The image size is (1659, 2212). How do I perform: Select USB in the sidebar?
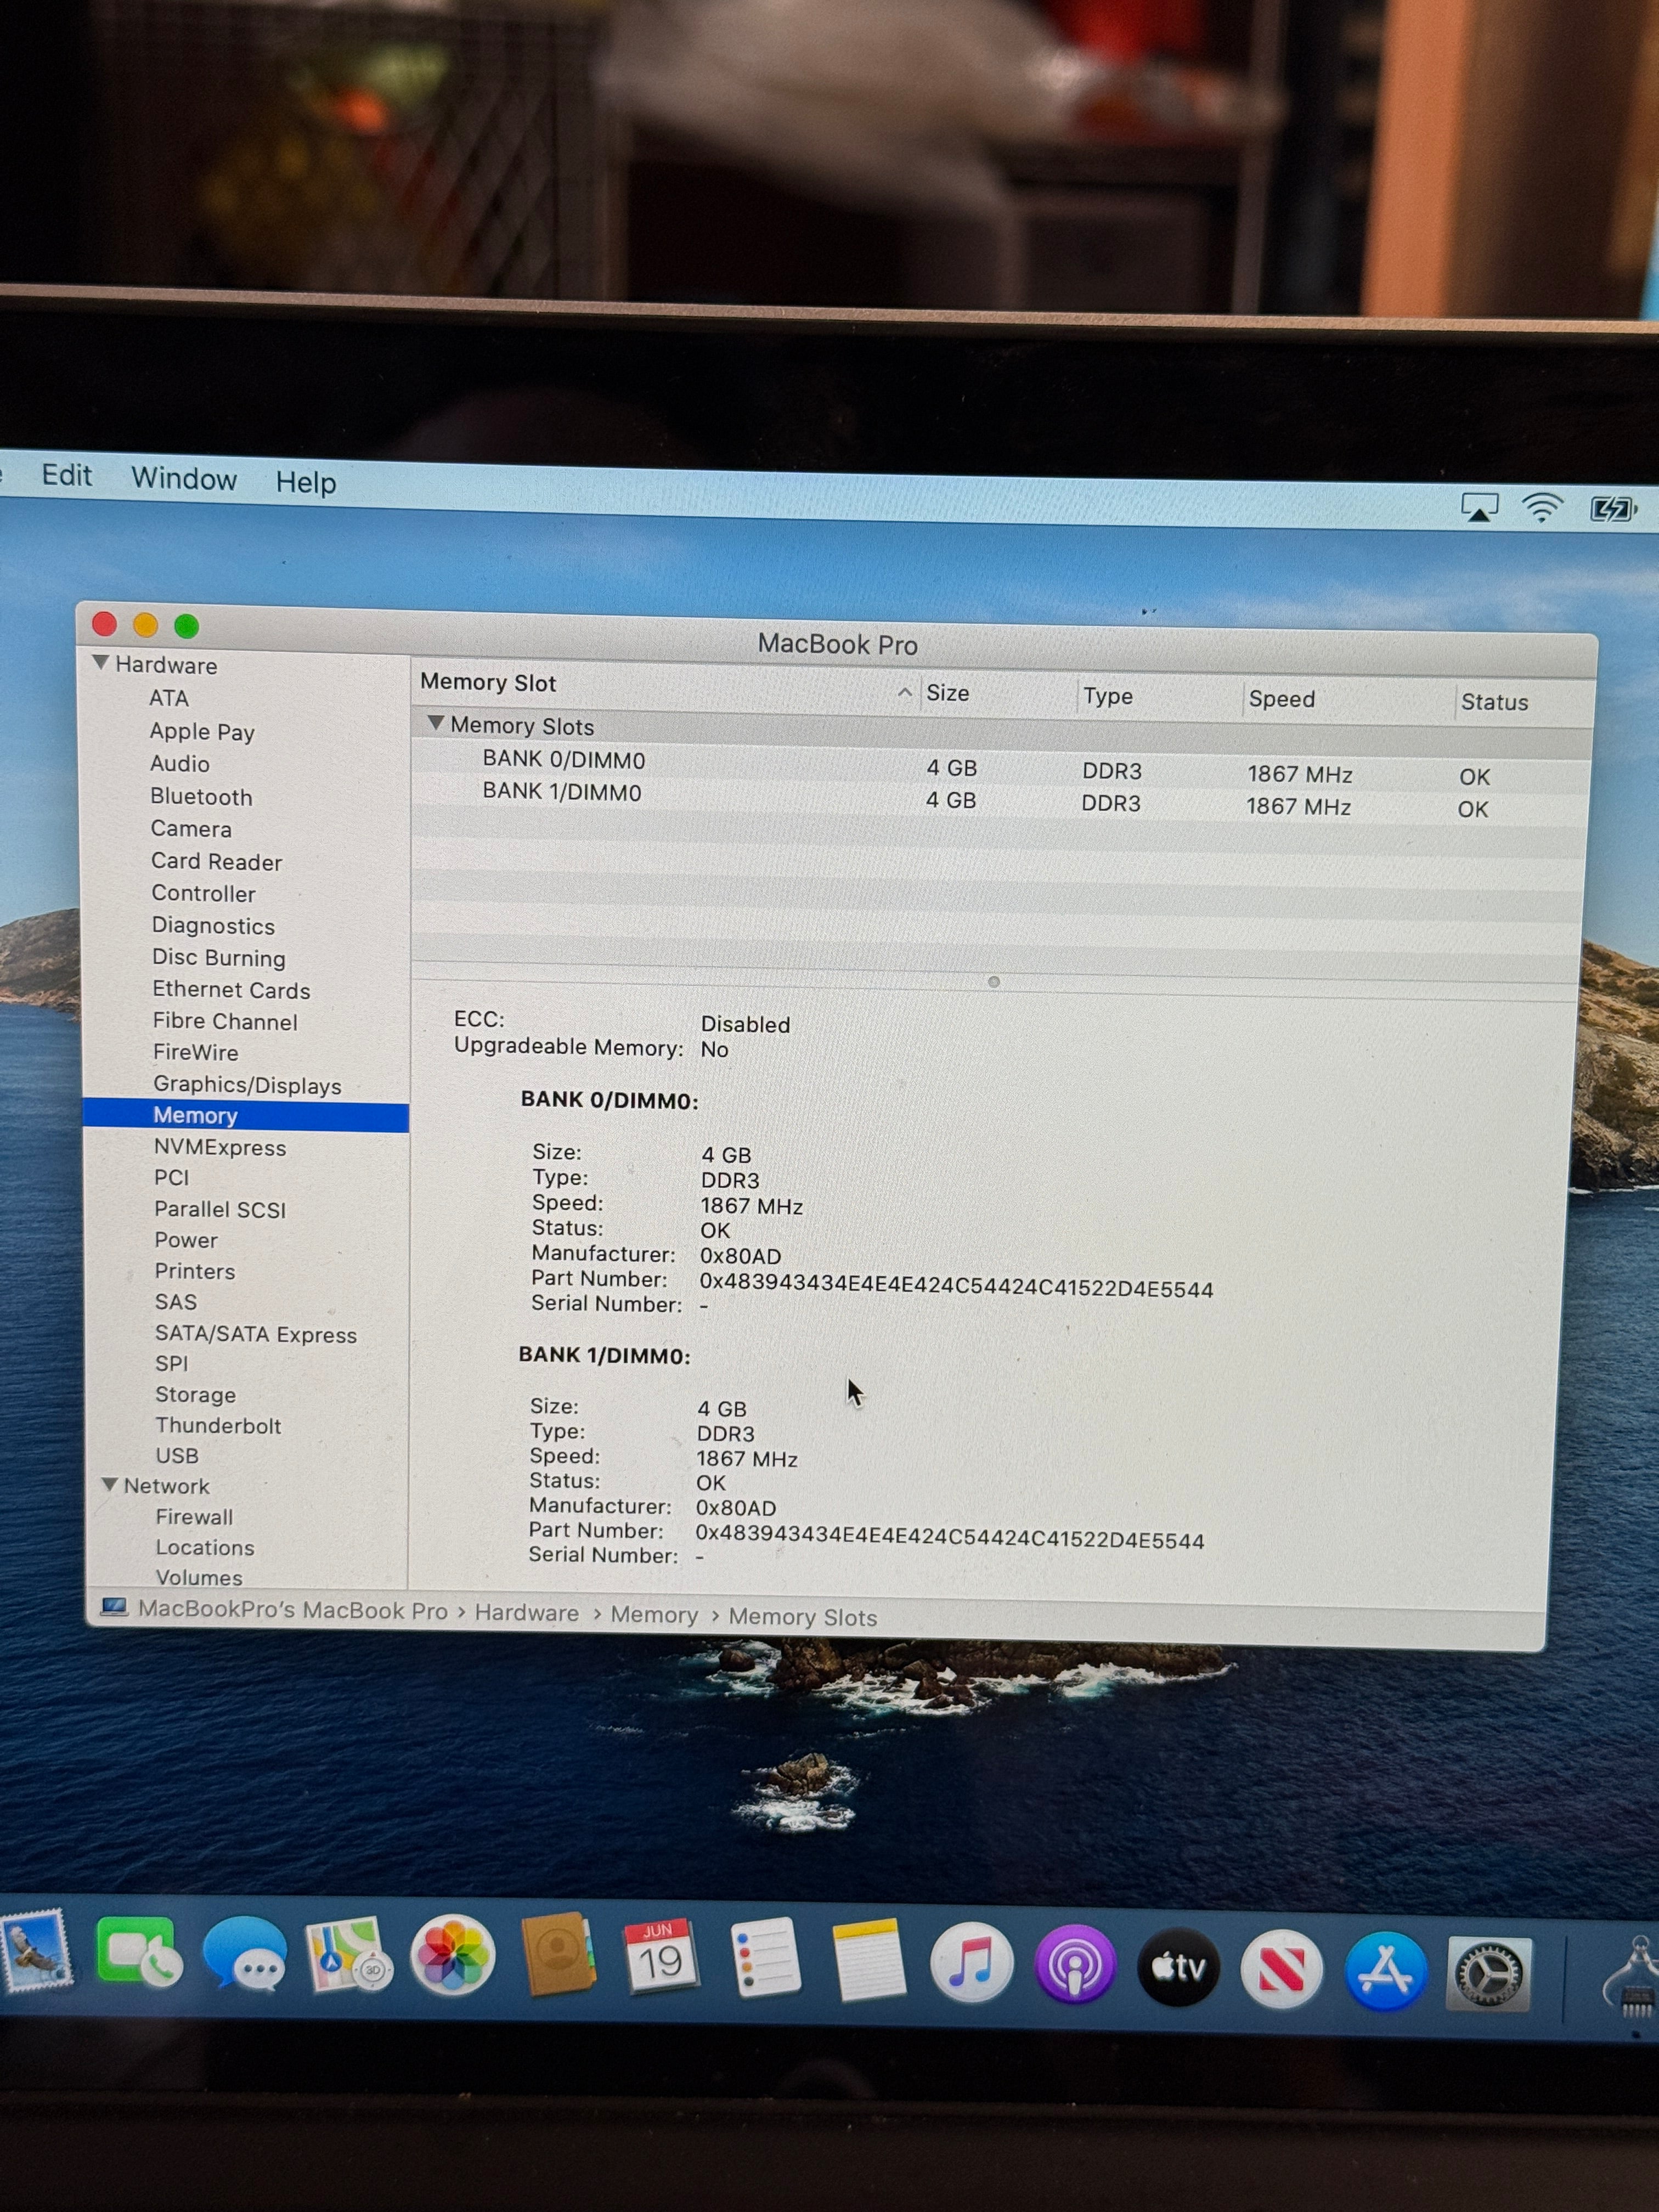(177, 1456)
